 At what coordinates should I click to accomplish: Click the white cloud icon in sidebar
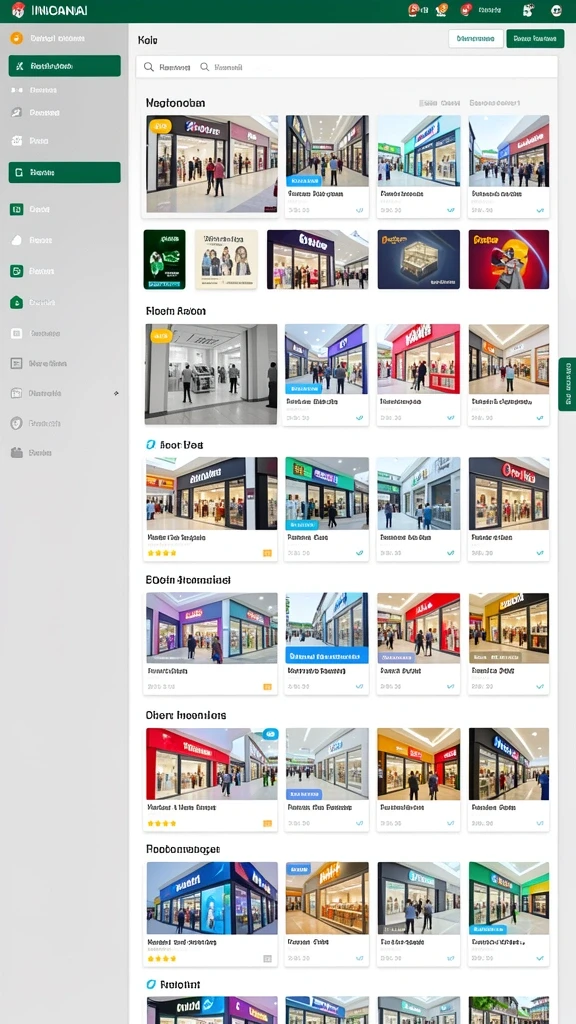[16, 240]
